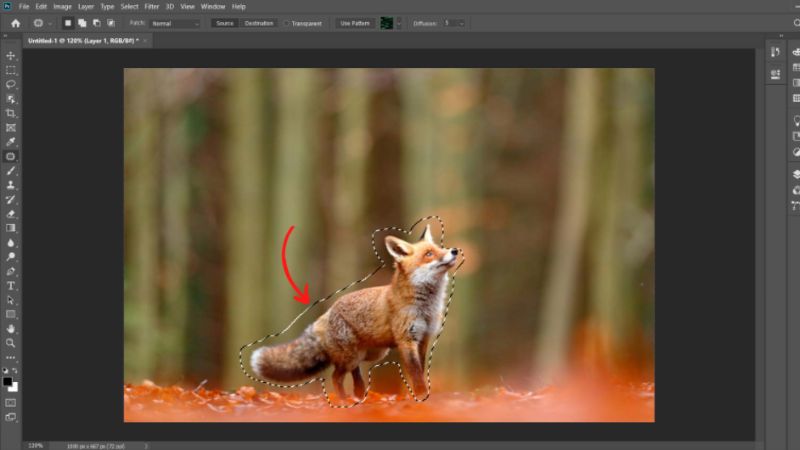Open the History panel icon

[775, 52]
